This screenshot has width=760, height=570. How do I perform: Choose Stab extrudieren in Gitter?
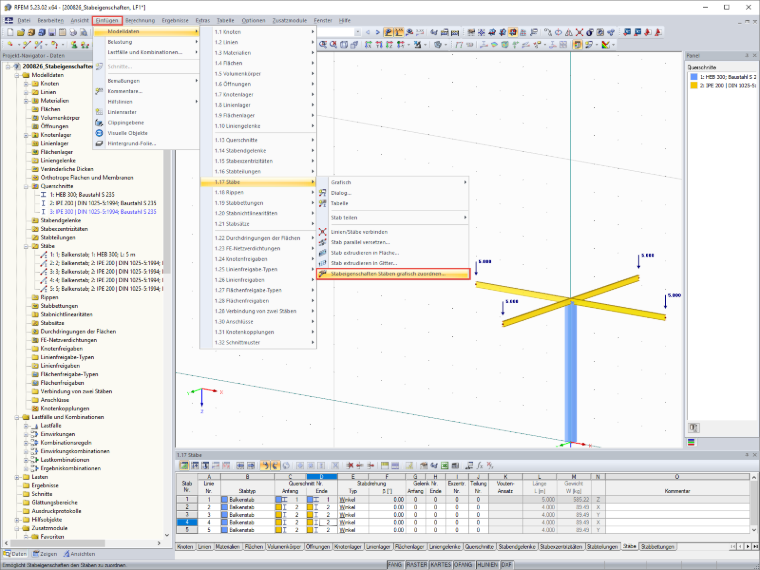[393, 263]
